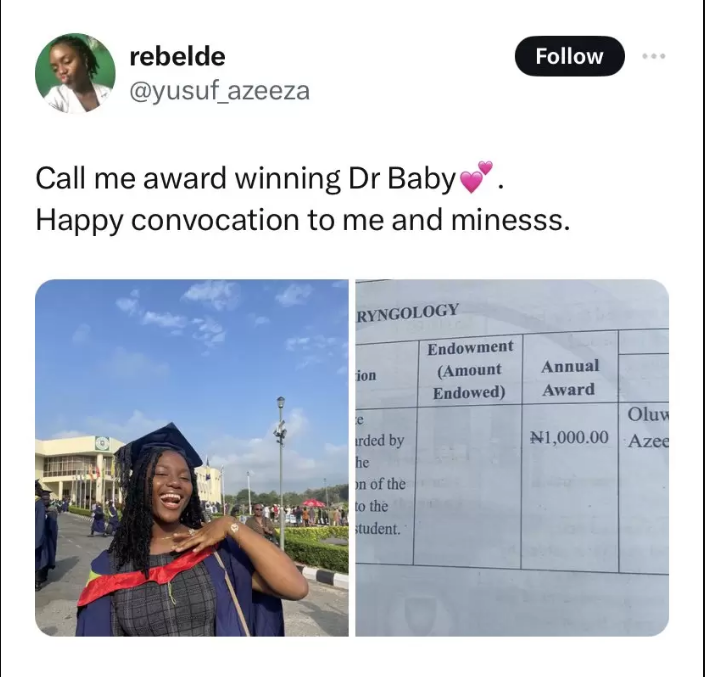Click the 'RYNGOLOGY' heading in the document
Image resolution: width=705 pixels, height=677 pixels.
tap(408, 311)
